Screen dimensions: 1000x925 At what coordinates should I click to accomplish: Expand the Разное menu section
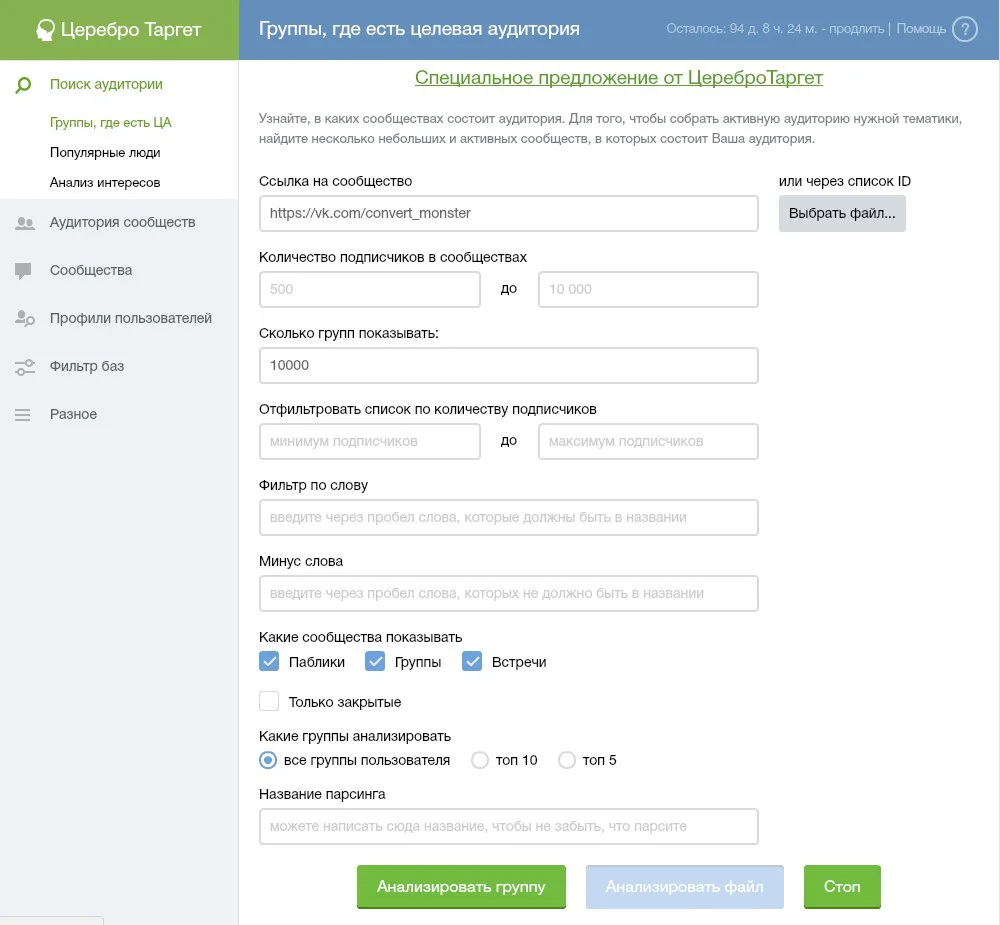73,414
